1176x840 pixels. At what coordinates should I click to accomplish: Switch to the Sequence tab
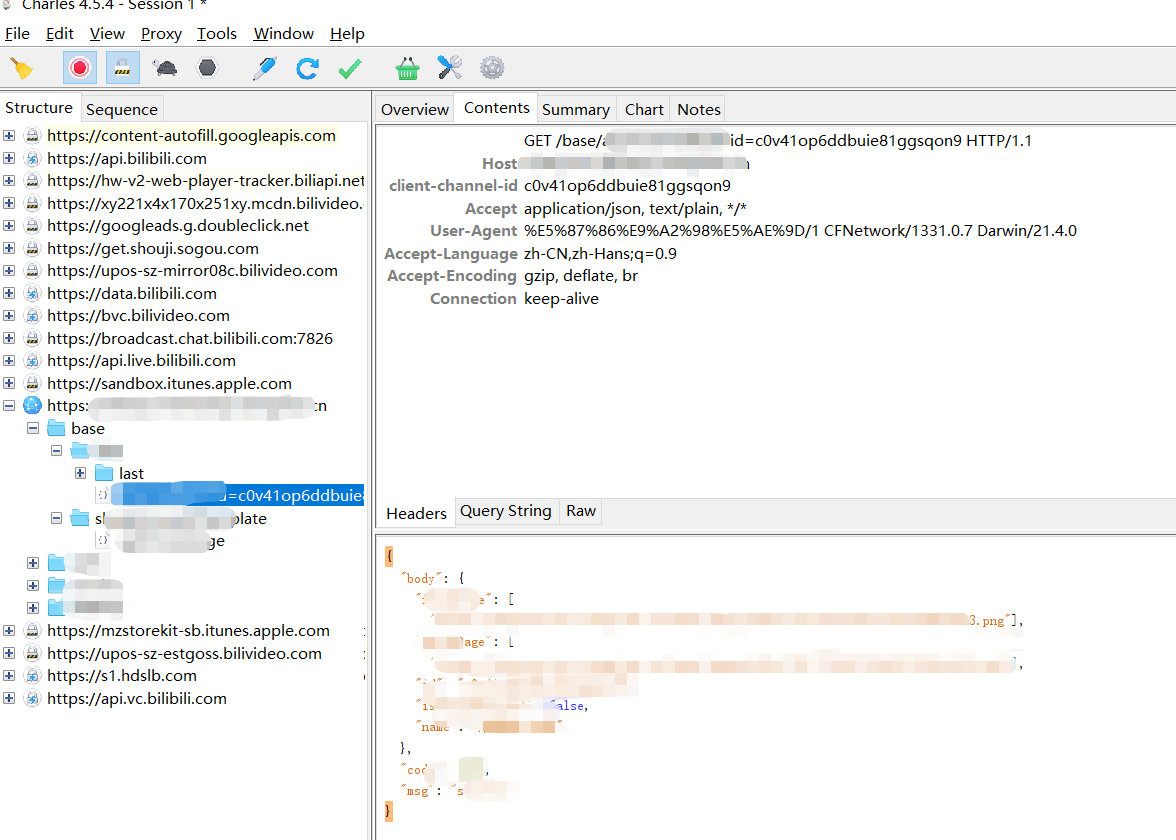(122, 110)
